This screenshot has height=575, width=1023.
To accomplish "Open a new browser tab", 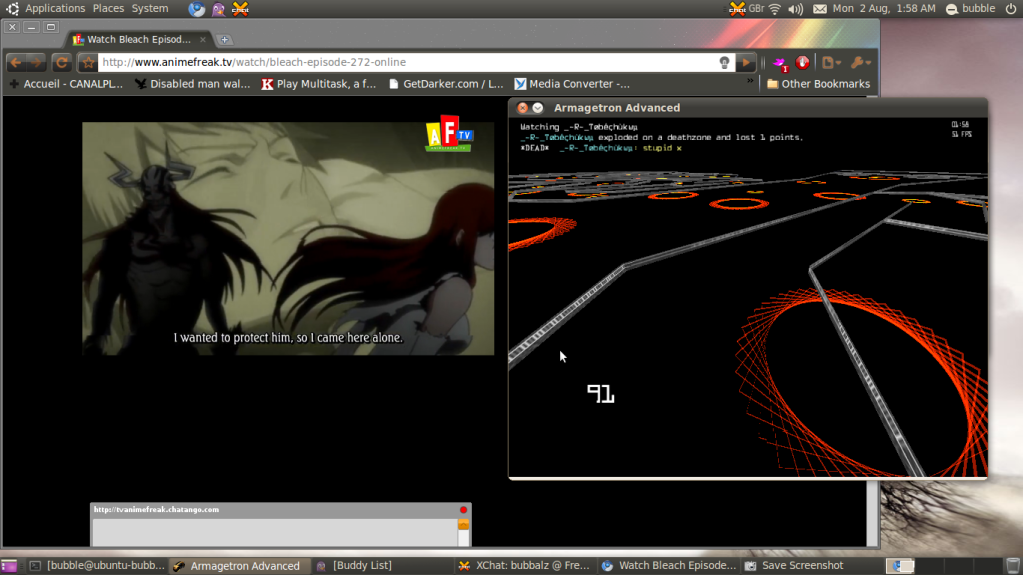I will pos(225,40).
